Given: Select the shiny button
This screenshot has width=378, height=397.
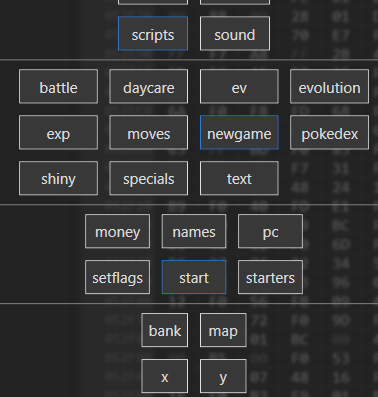Looking at the screenshot, I should 58,178.
